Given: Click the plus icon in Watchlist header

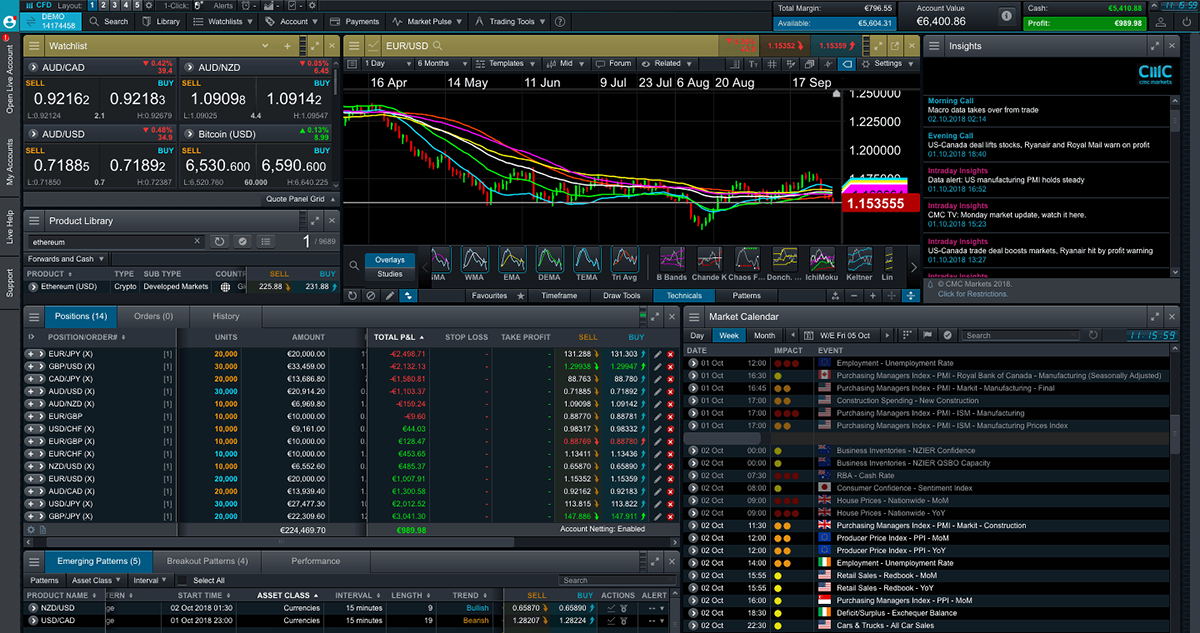Looking at the screenshot, I should point(288,46).
